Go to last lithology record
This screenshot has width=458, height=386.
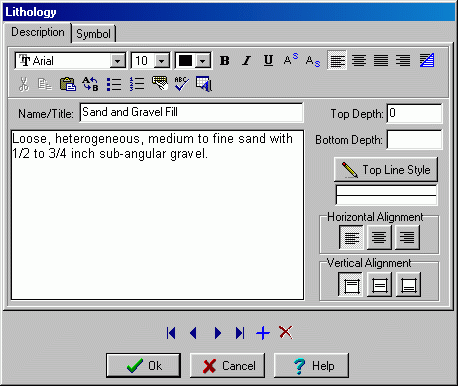point(240,333)
